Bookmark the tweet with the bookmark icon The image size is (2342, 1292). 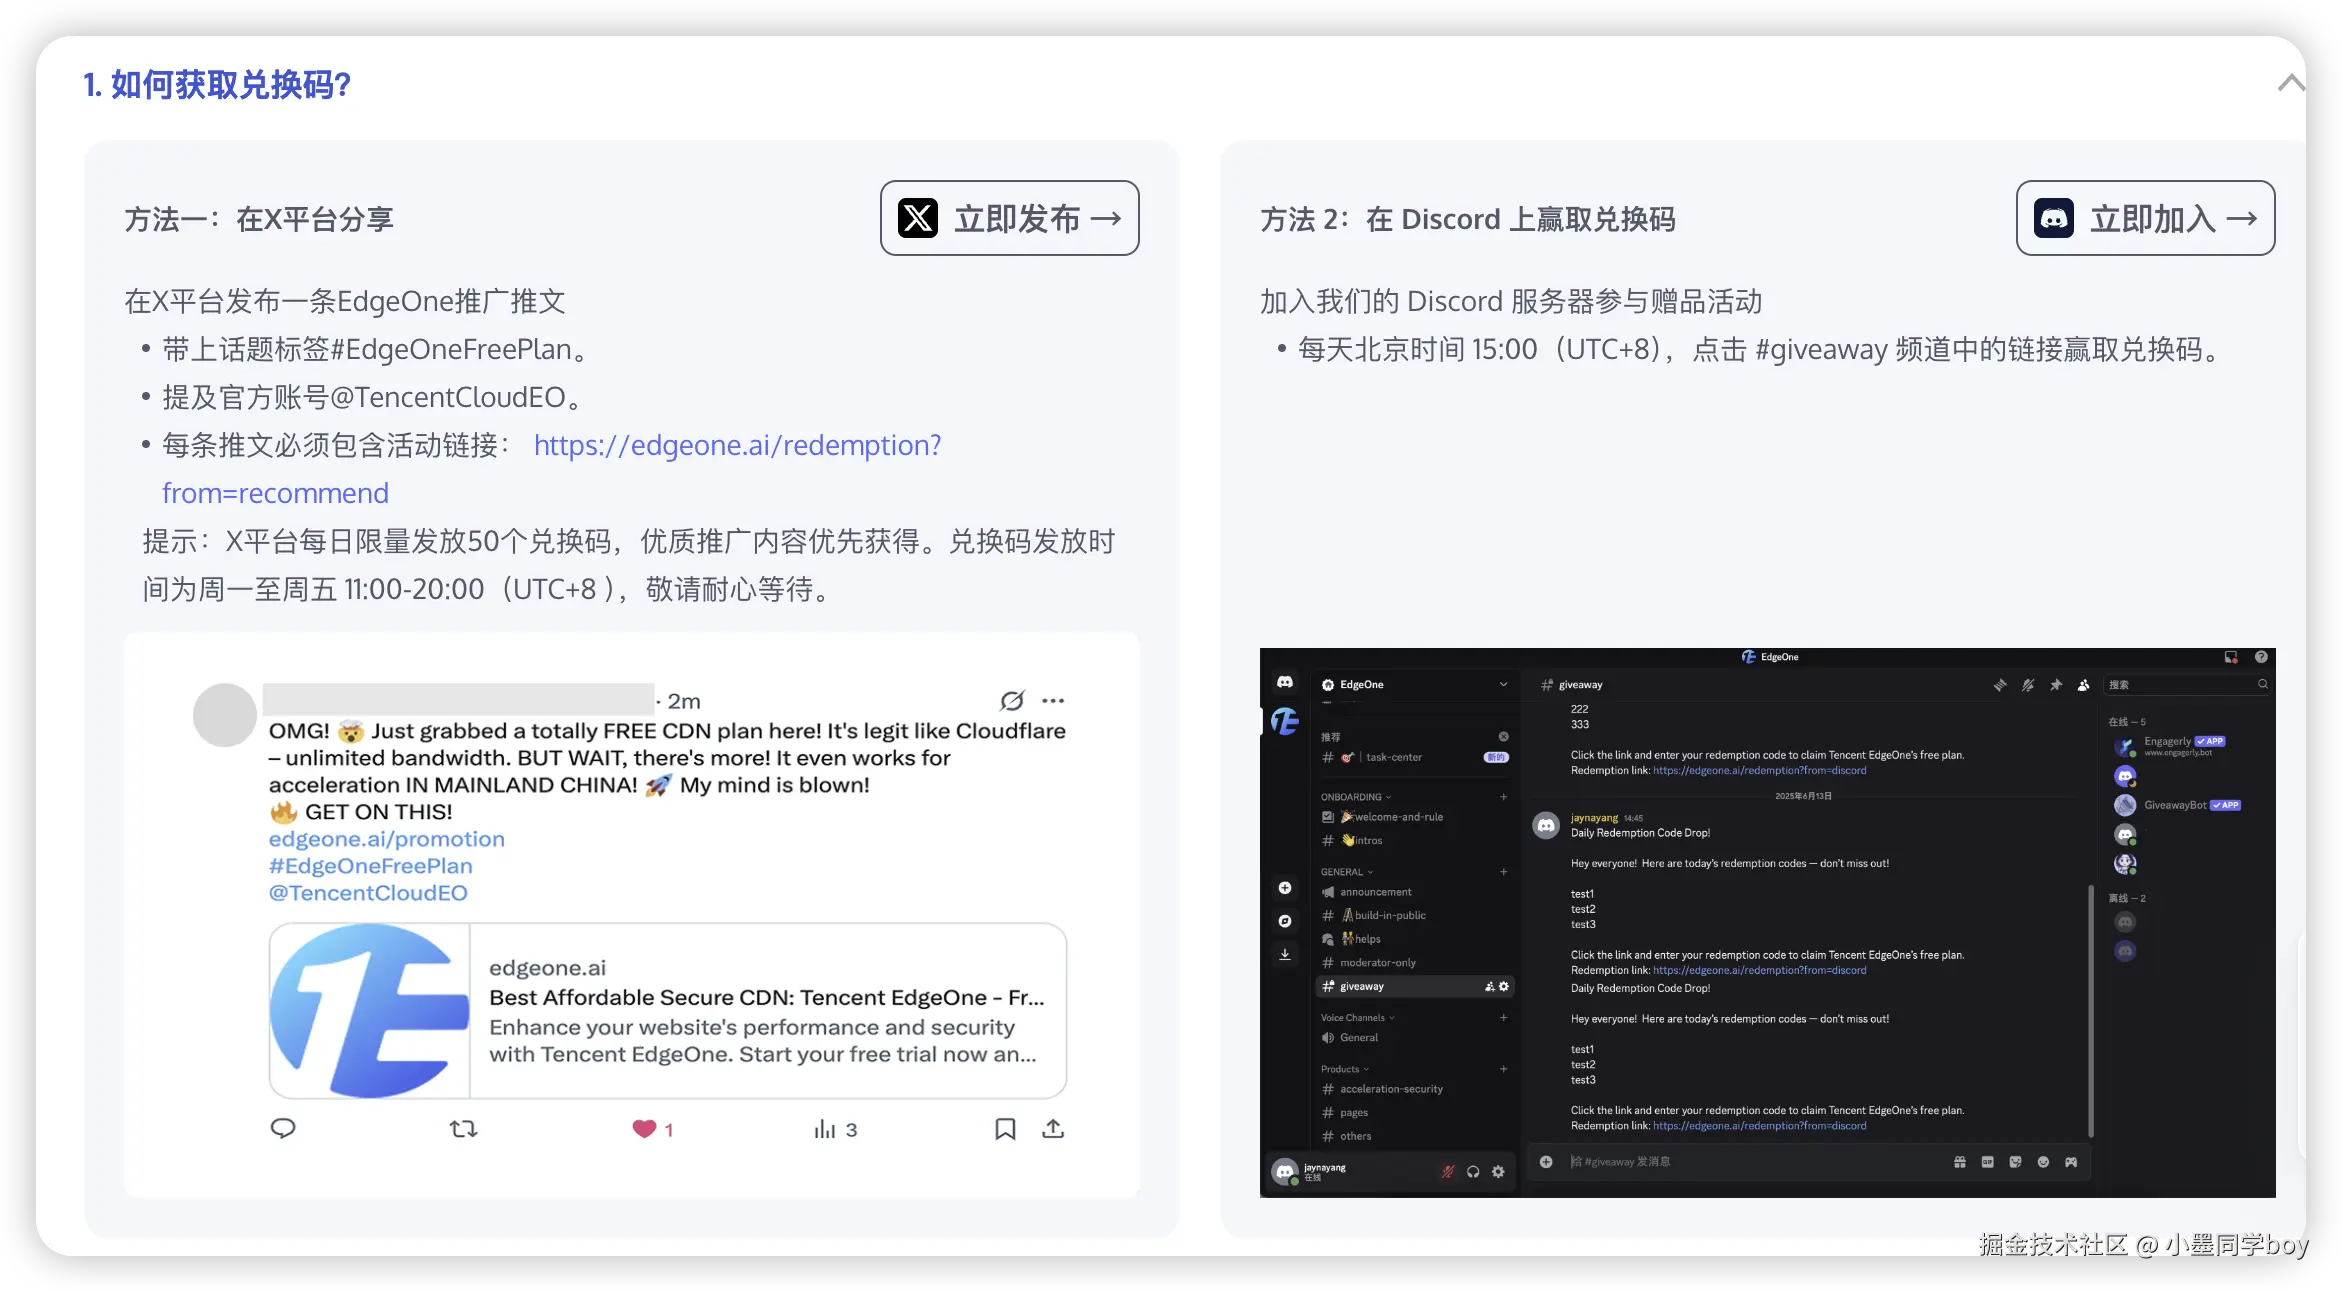coord(1005,1129)
